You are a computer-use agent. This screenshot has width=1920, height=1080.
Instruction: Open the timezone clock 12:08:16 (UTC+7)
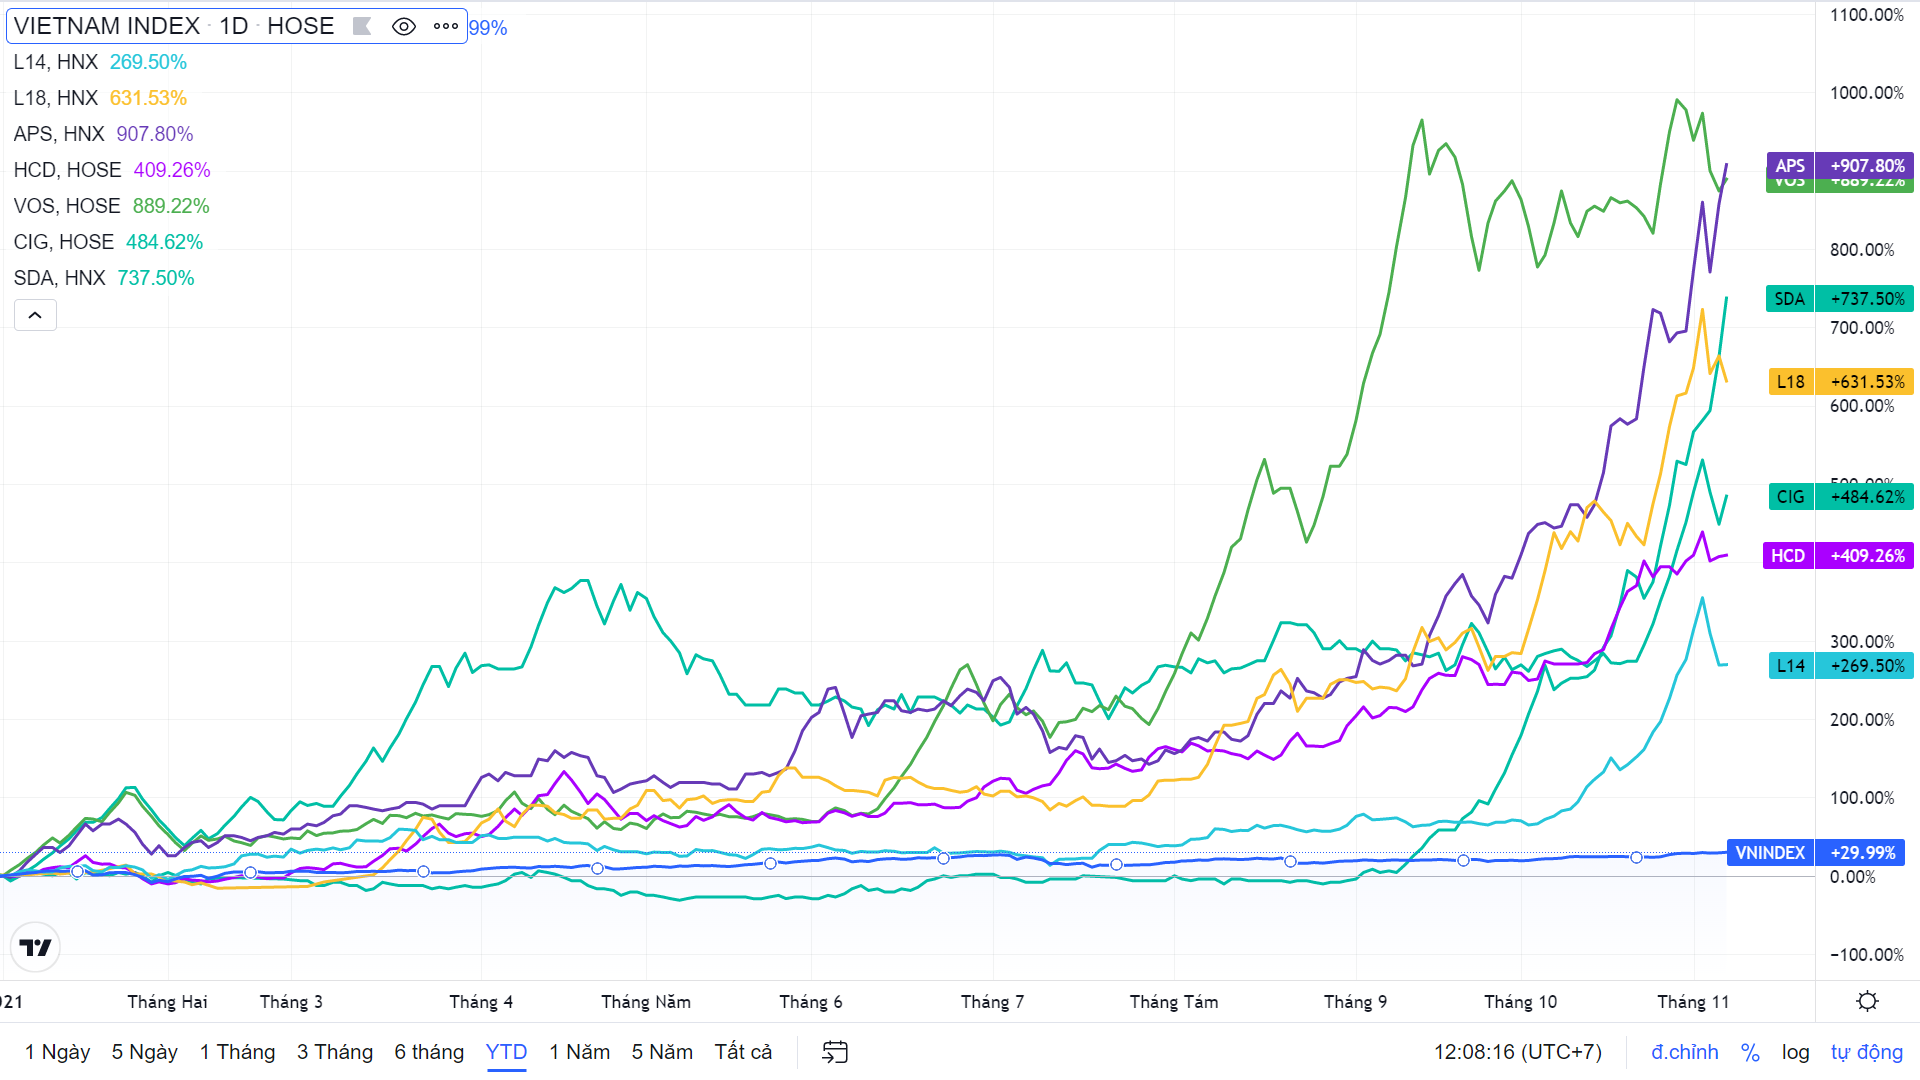point(1517,1052)
